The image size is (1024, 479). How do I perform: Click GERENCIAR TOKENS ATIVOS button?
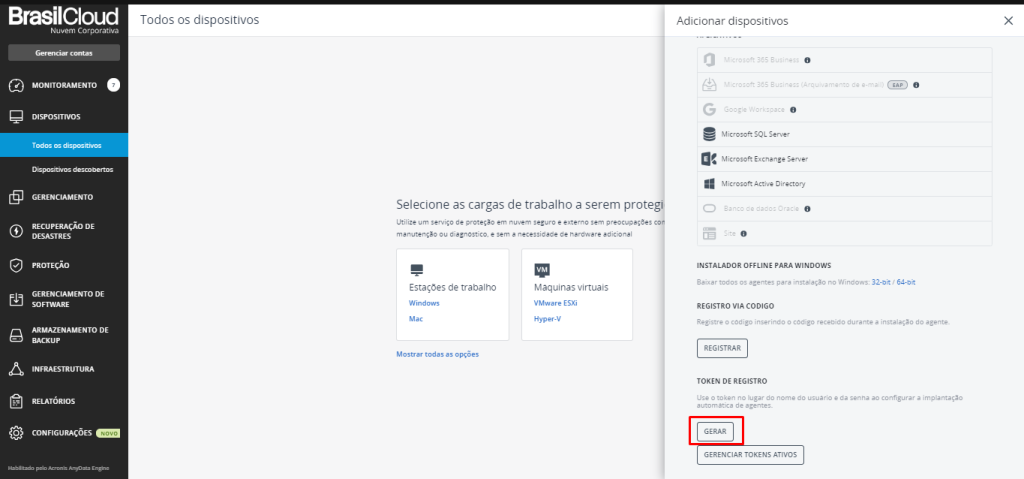(x=750, y=455)
